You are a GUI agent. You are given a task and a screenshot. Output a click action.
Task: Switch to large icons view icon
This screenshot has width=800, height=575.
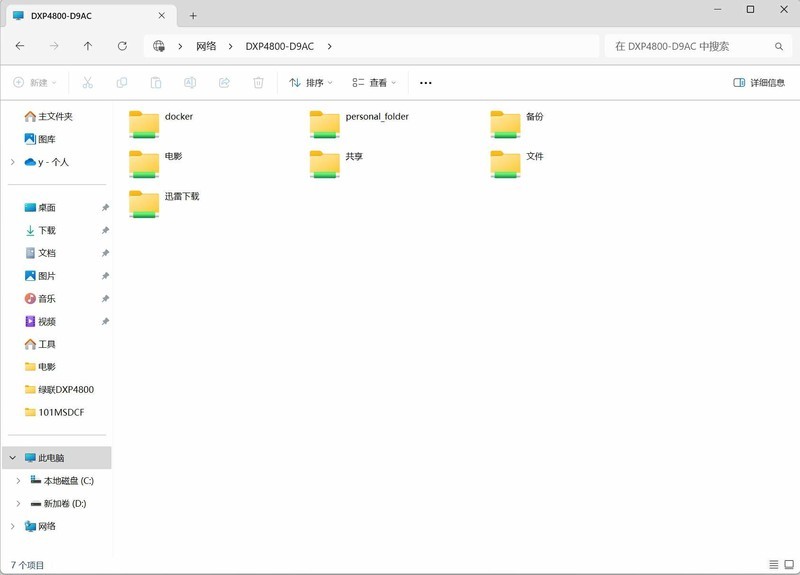pos(789,564)
